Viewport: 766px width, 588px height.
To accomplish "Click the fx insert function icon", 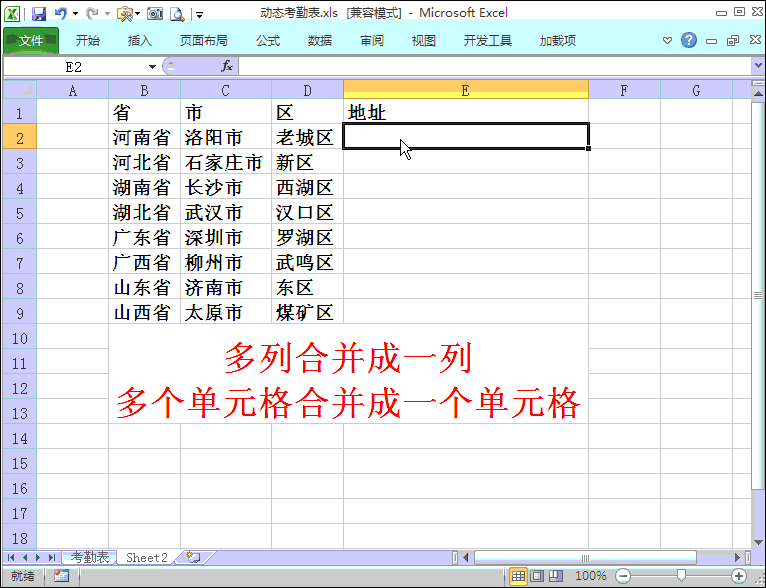I will click(227, 66).
